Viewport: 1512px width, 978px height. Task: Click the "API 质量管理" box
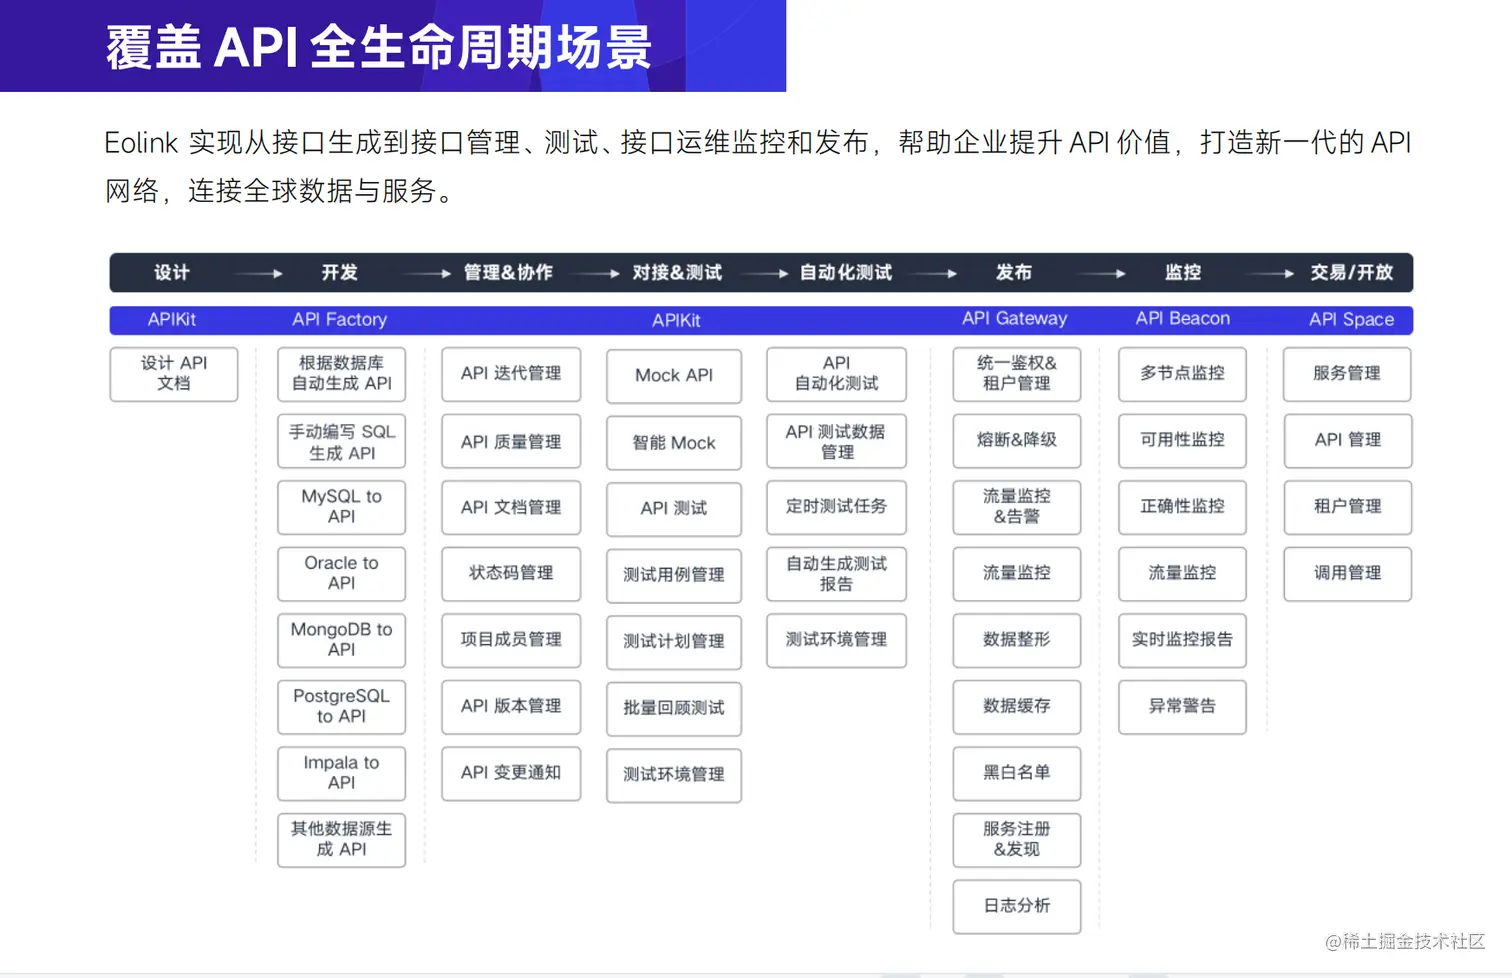pos(511,441)
